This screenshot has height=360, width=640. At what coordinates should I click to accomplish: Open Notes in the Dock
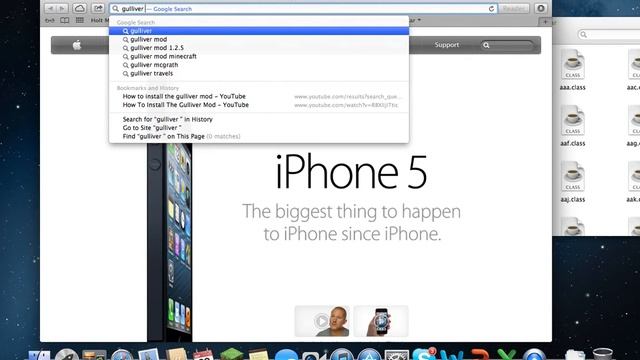[x=258, y=354]
